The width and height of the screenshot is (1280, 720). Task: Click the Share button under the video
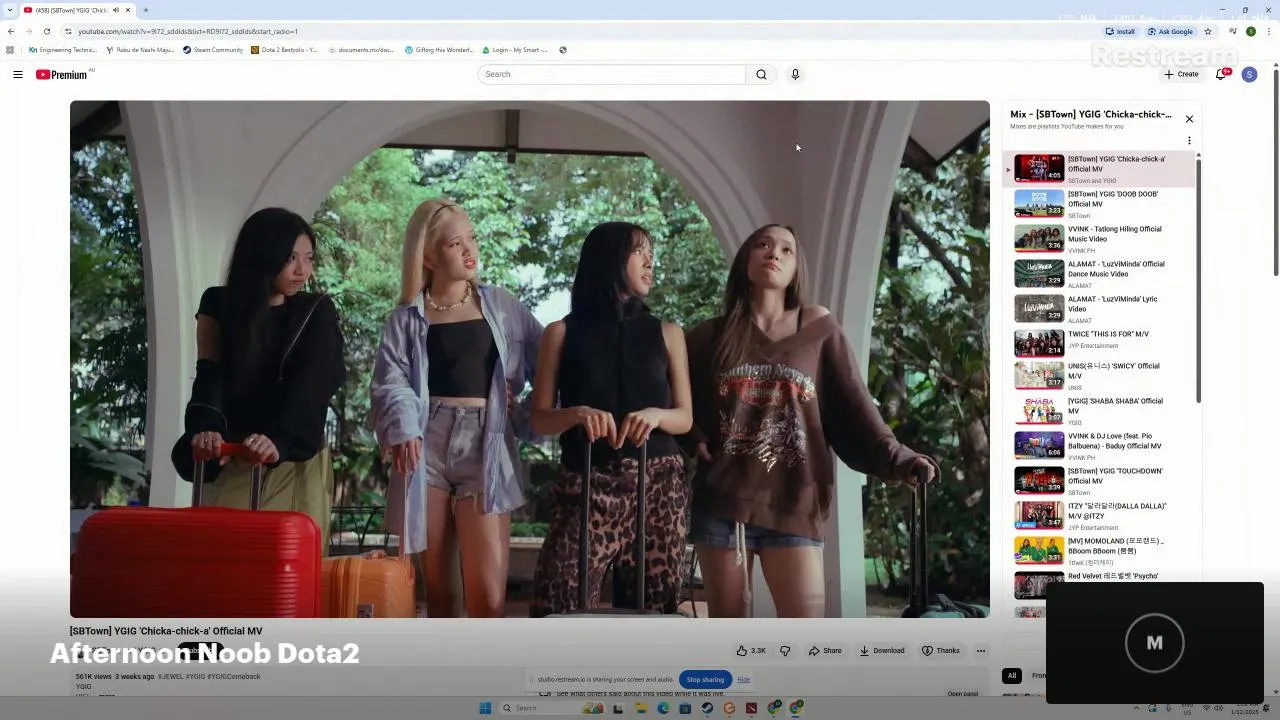(825, 651)
